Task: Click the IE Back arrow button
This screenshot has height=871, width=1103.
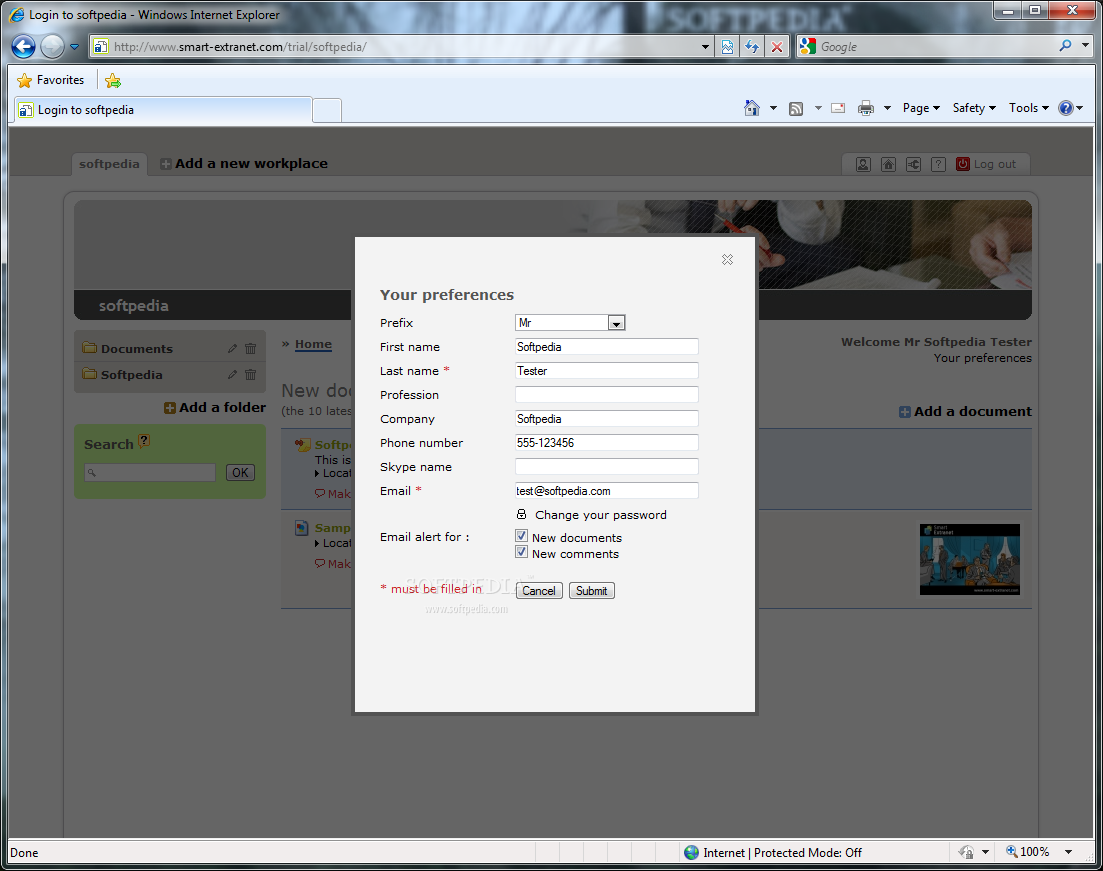Action: click(x=23, y=47)
